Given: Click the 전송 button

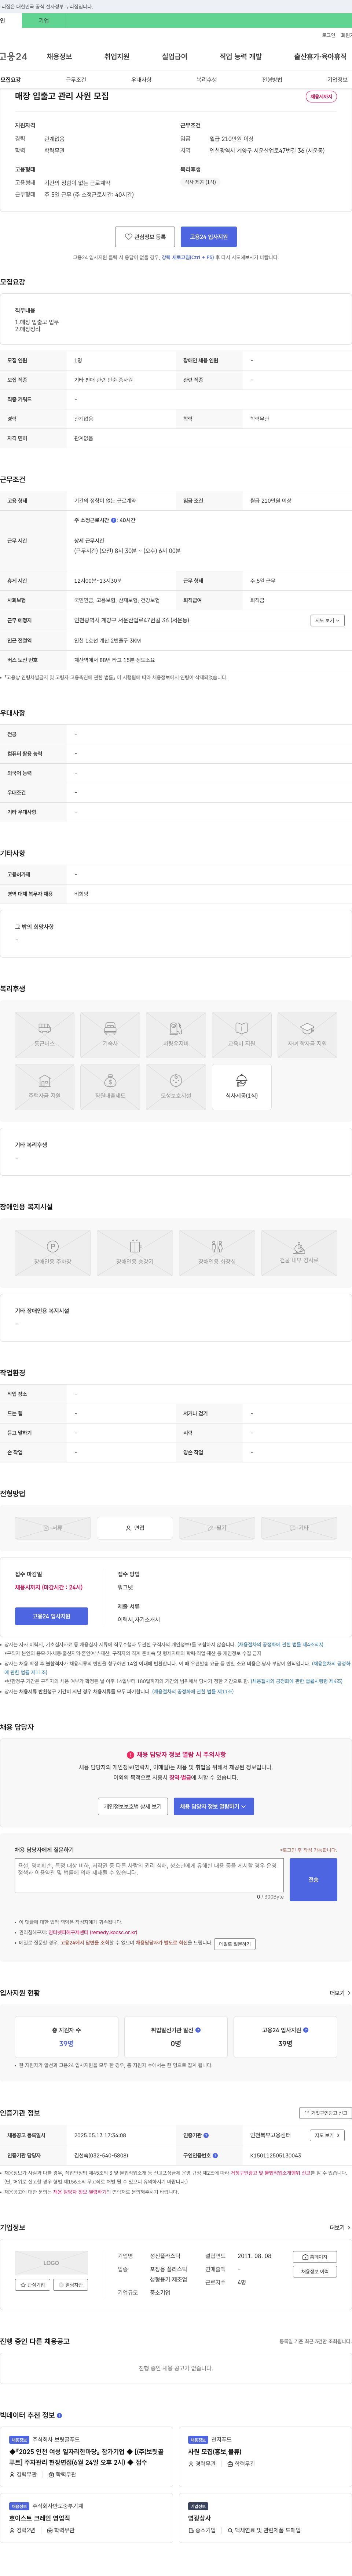Looking at the screenshot, I should (313, 1879).
